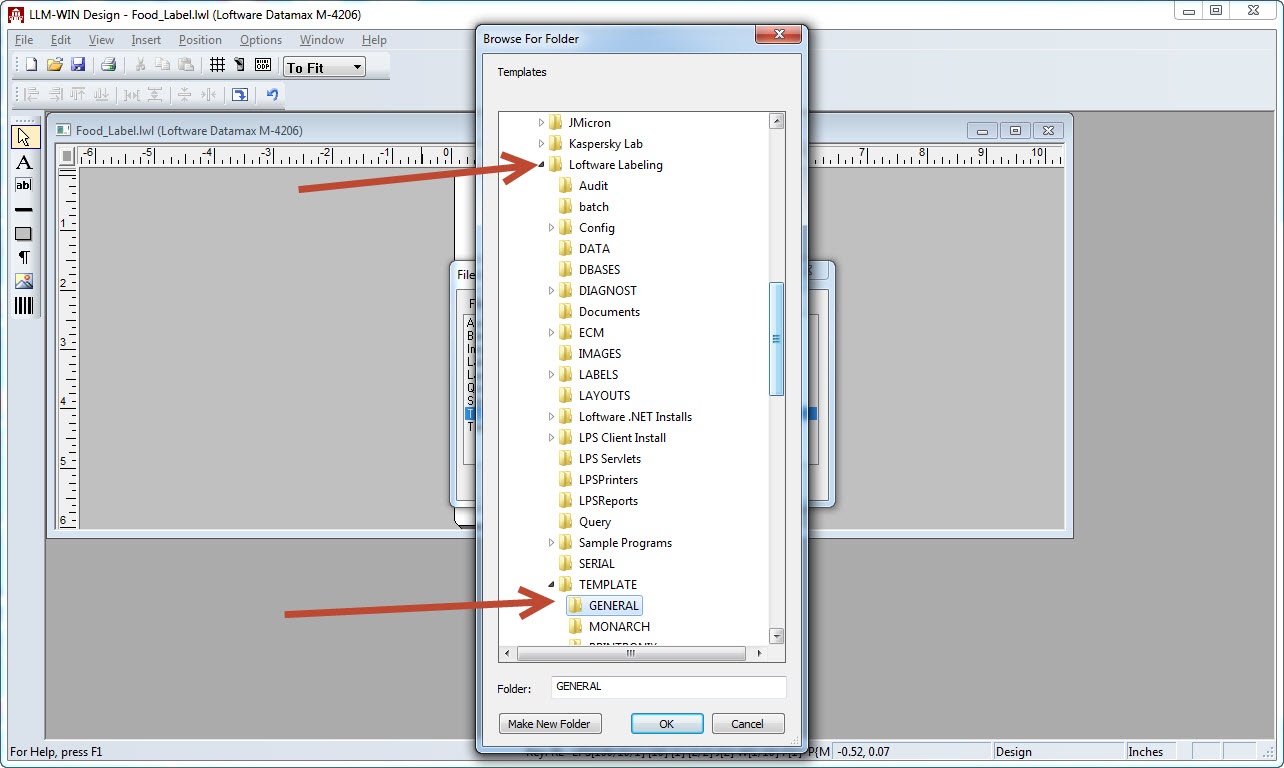Select the LAYOUTS folder
This screenshot has width=1284, height=768.
pos(604,396)
